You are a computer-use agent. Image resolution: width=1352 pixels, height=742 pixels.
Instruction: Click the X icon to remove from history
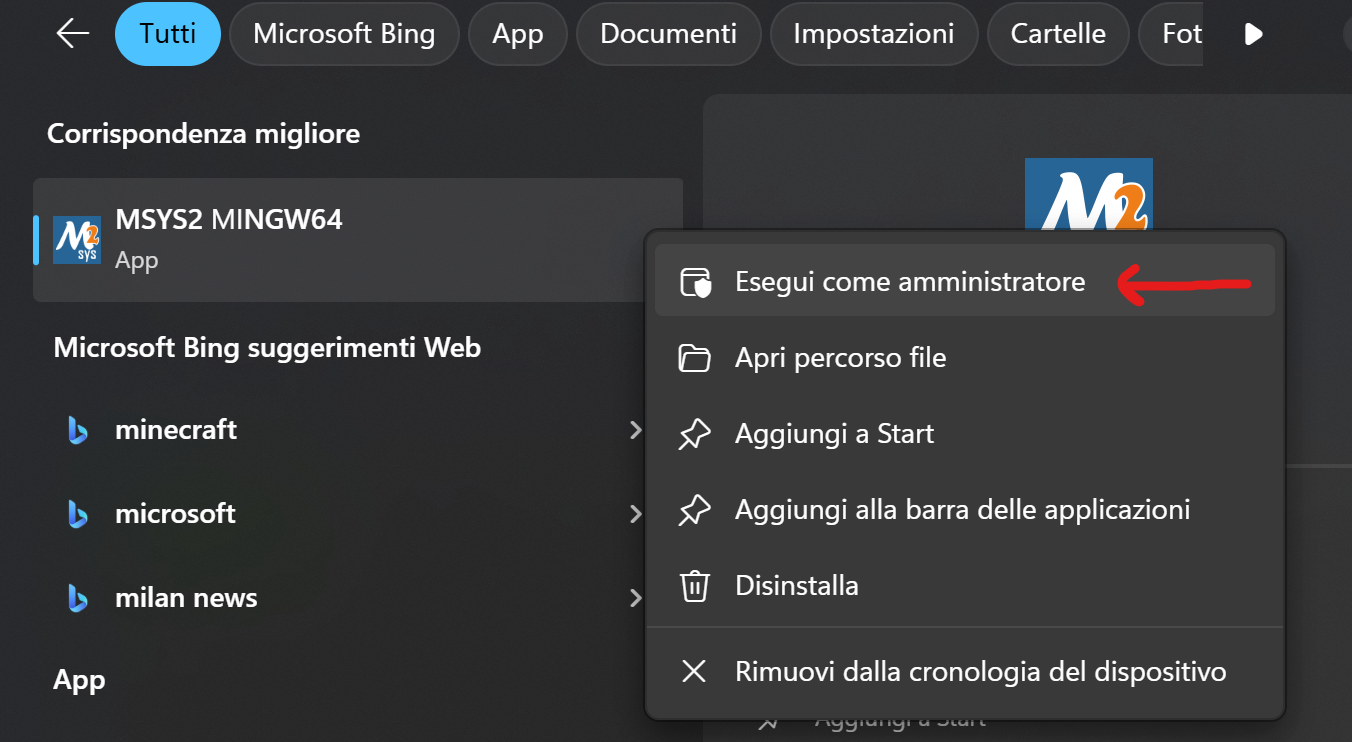click(x=694, y=671)
